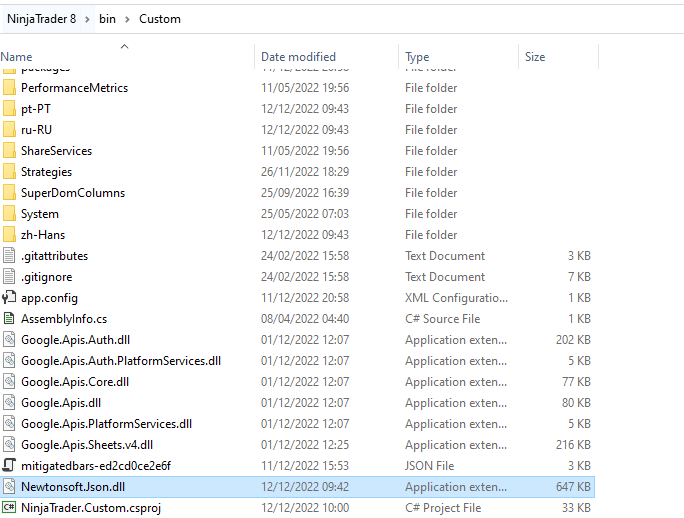Select the pt-PT folder name
Image resolution: width=684 pixels, height=518 pixels.
click(x=36, y=109)
